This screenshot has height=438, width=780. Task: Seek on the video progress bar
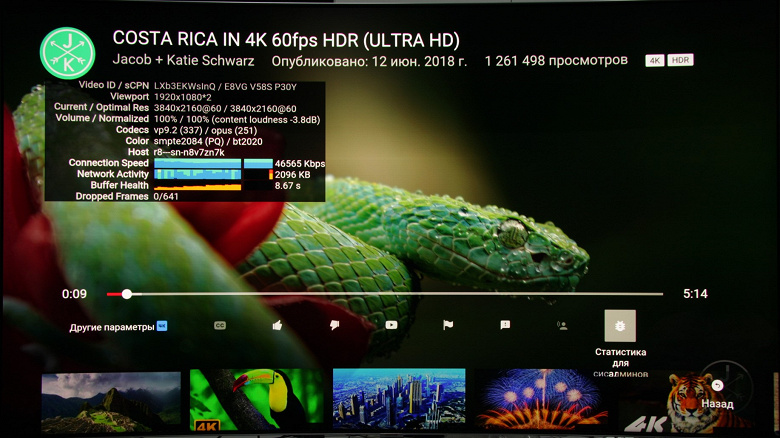(385, 294)
